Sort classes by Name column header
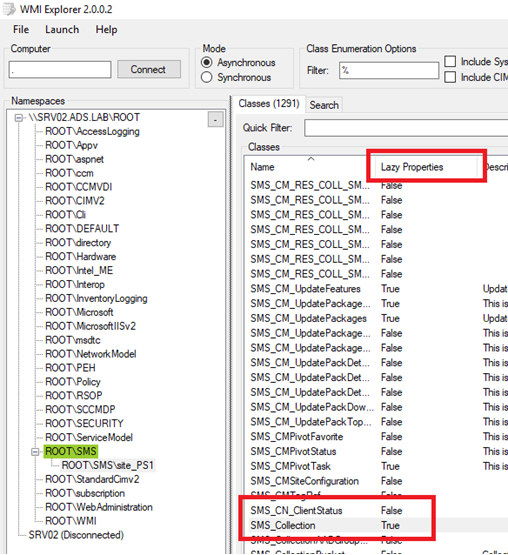The height and width of the screenshot is (555, 508). 262,167
